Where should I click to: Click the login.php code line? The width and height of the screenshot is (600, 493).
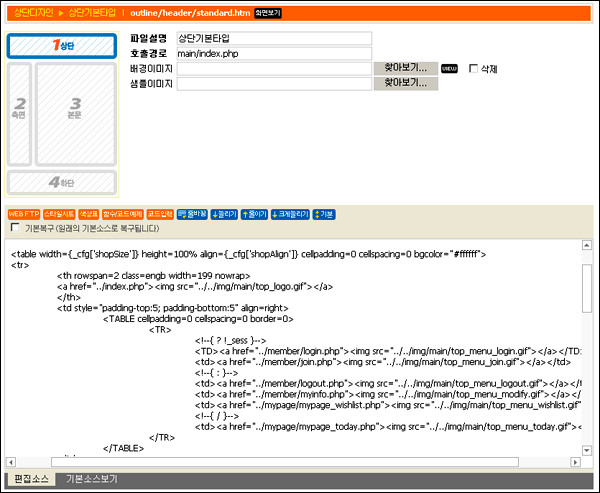click(388, 351)
